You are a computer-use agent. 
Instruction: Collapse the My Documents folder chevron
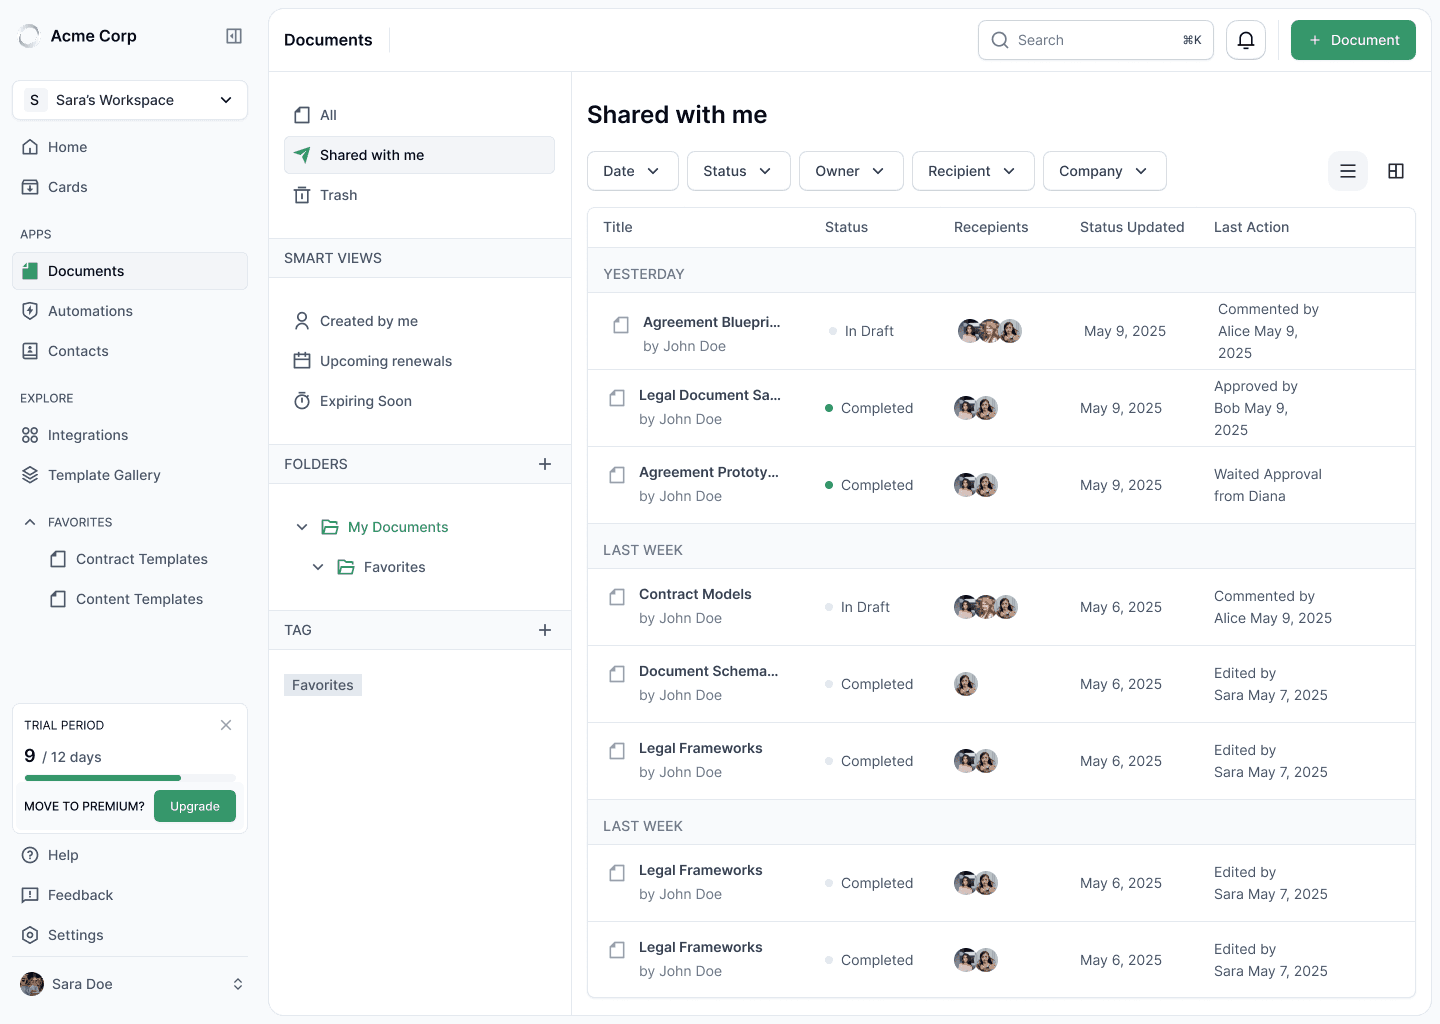coord(302,527)
